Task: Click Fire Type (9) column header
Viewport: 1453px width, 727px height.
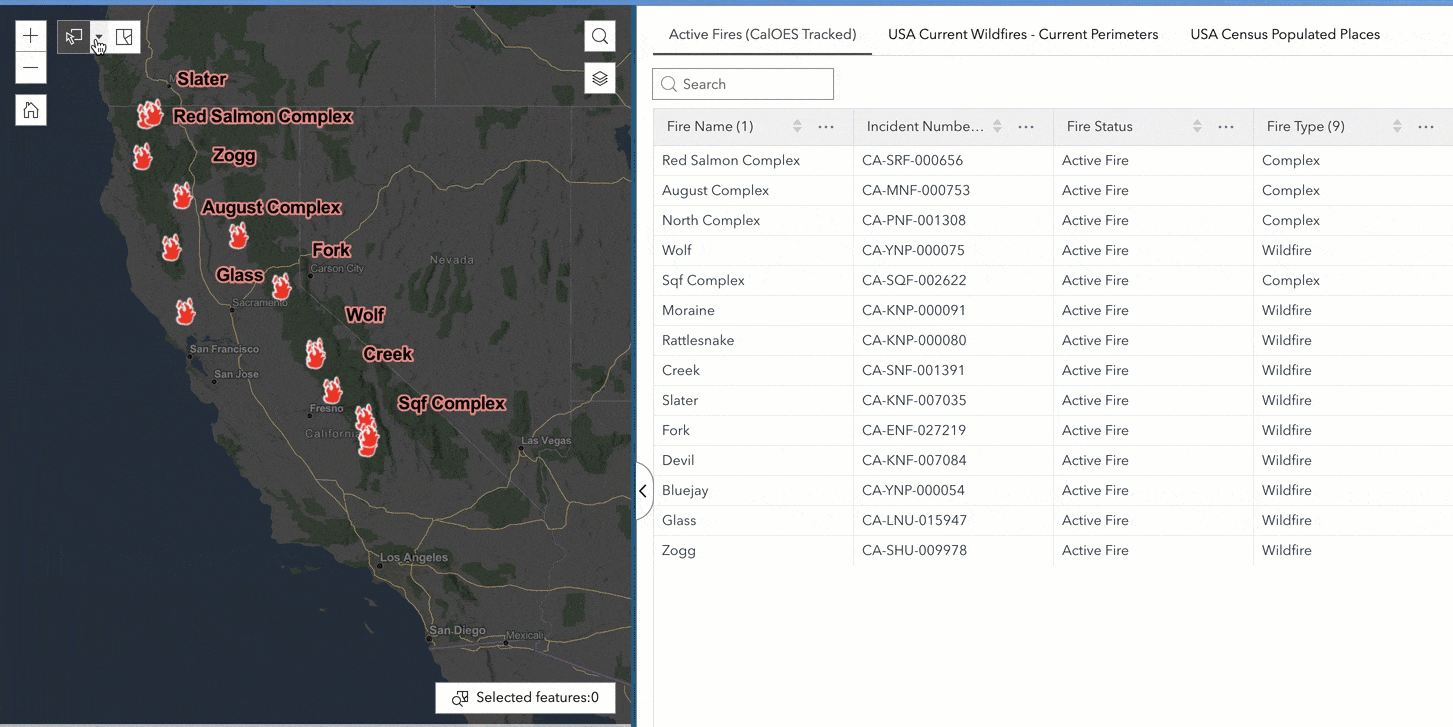Action: pos(1305,127)
